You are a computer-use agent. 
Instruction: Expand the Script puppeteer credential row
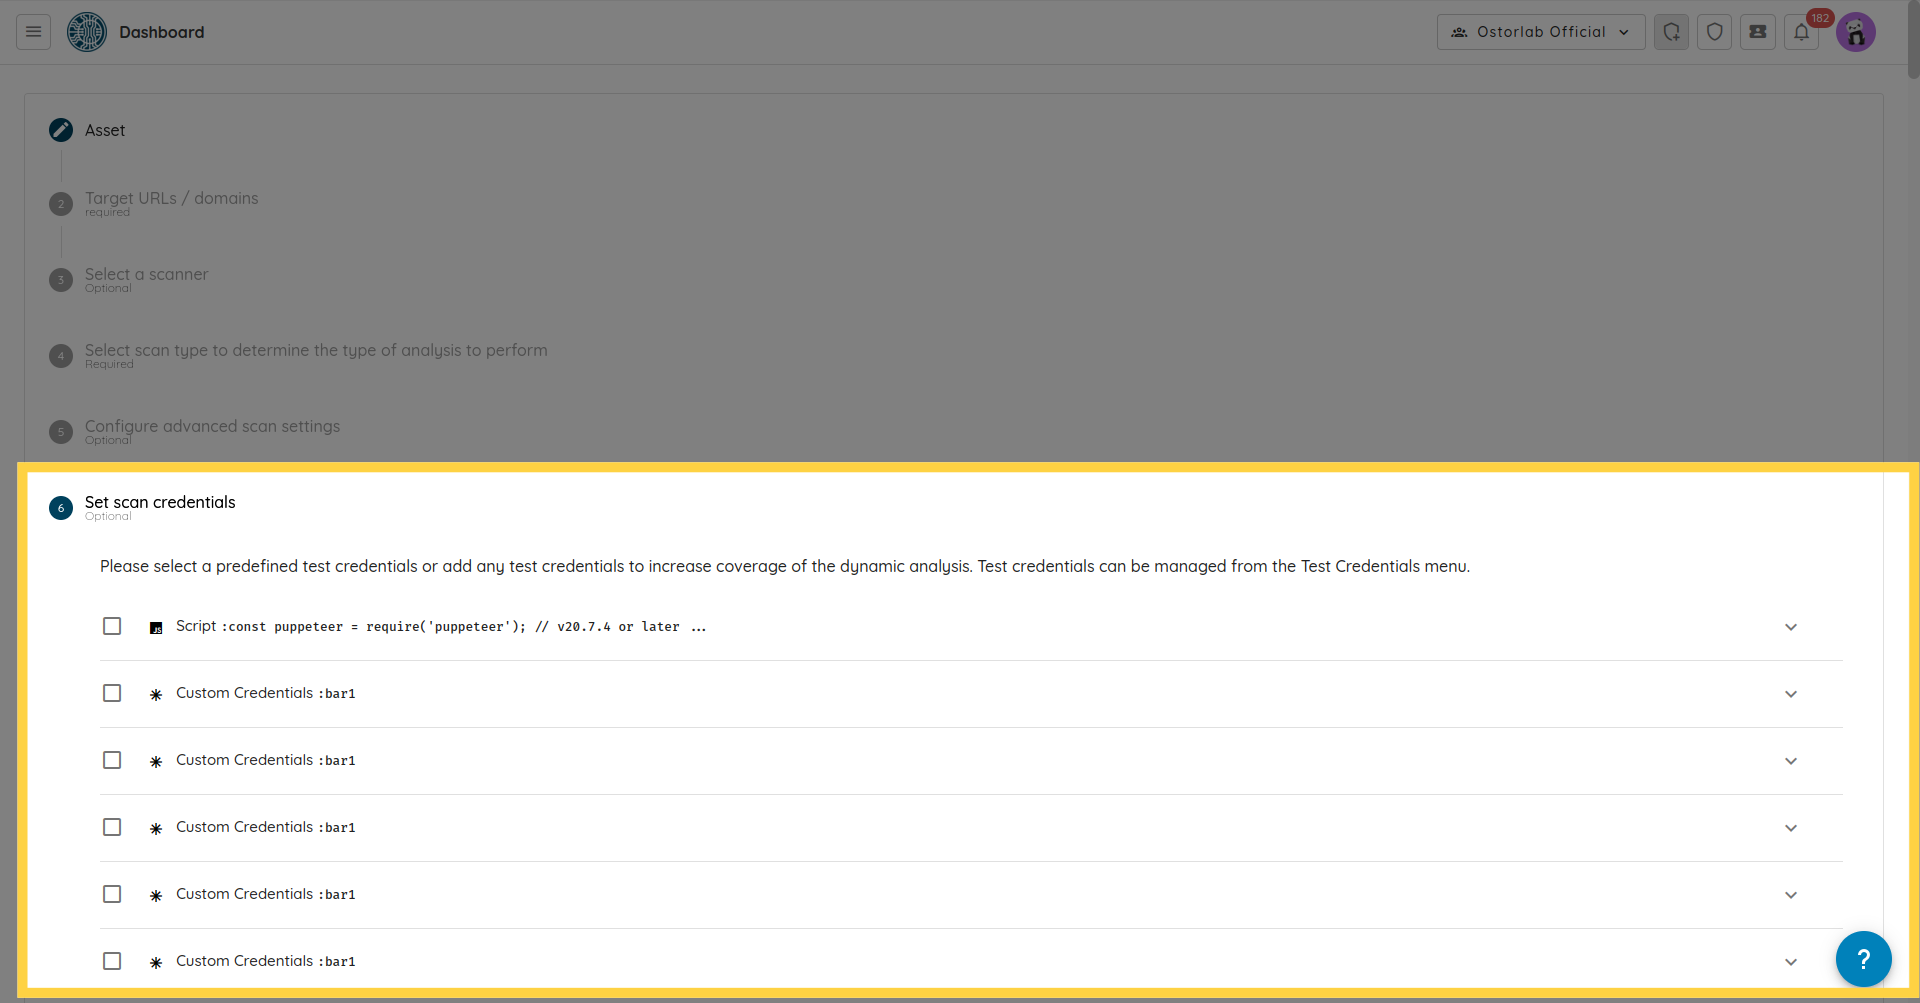click(x=1790, y=627)
